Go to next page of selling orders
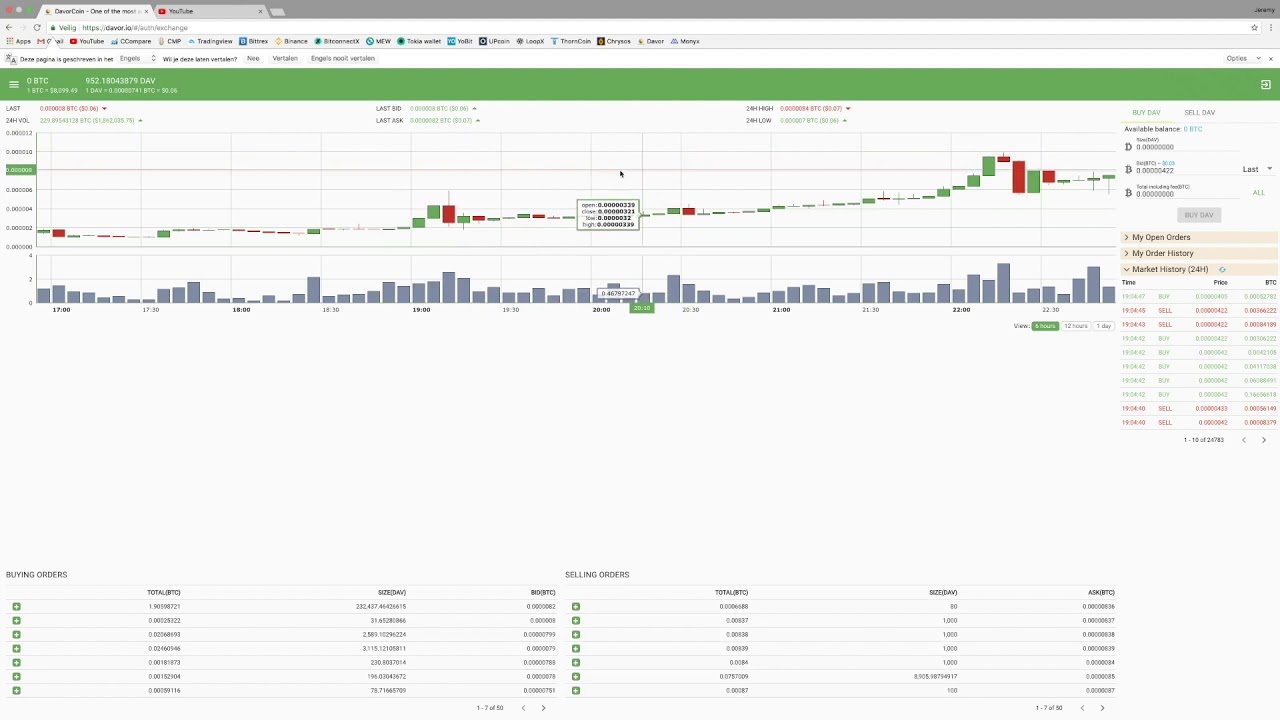The width and height of the screenshot is (1280, 720). 1102,708
